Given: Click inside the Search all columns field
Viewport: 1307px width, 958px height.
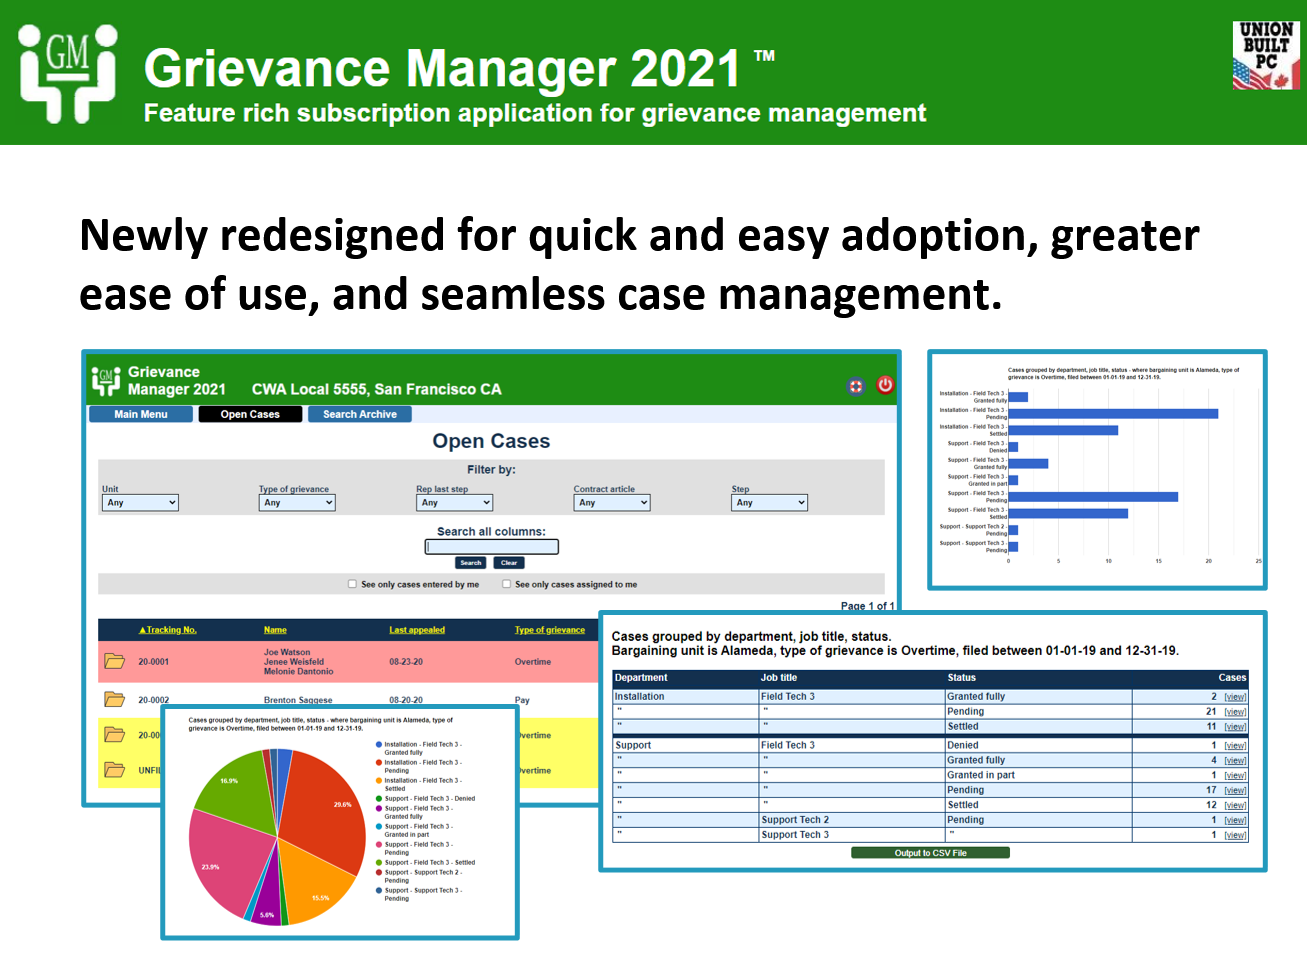Looking at the screenshot, I should click(491, 546).
